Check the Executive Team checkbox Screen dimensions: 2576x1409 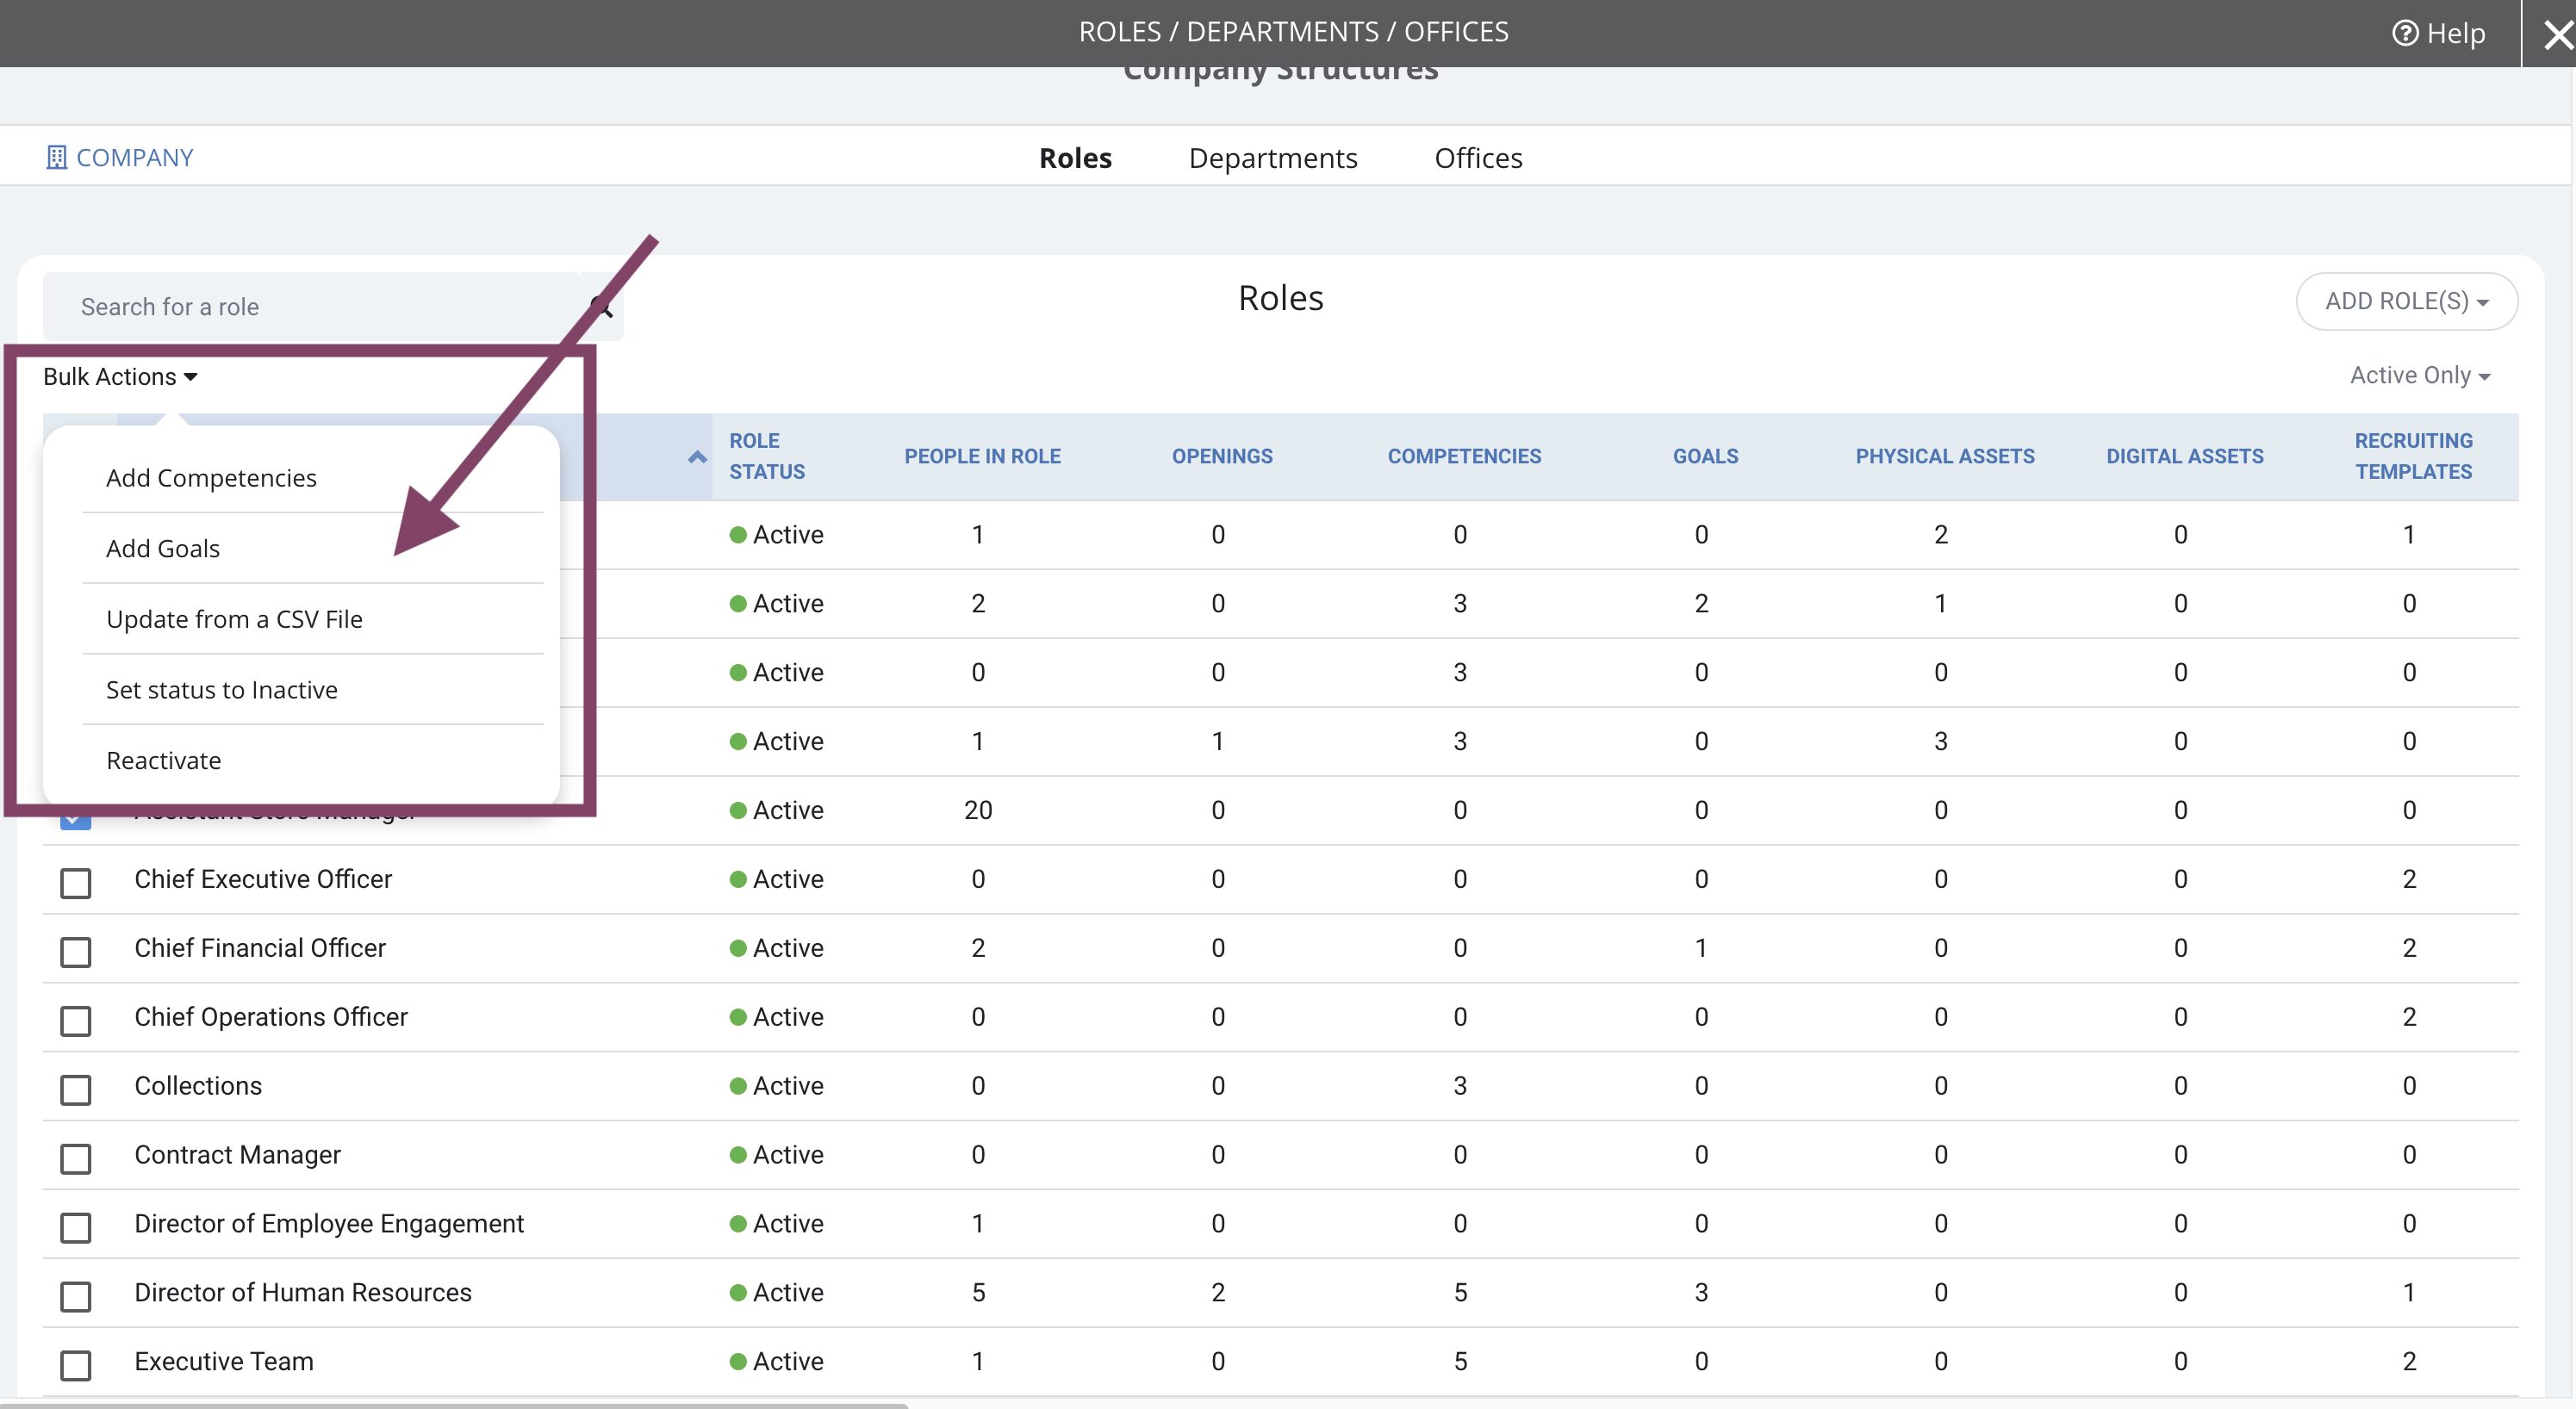tap(76, 1365)
